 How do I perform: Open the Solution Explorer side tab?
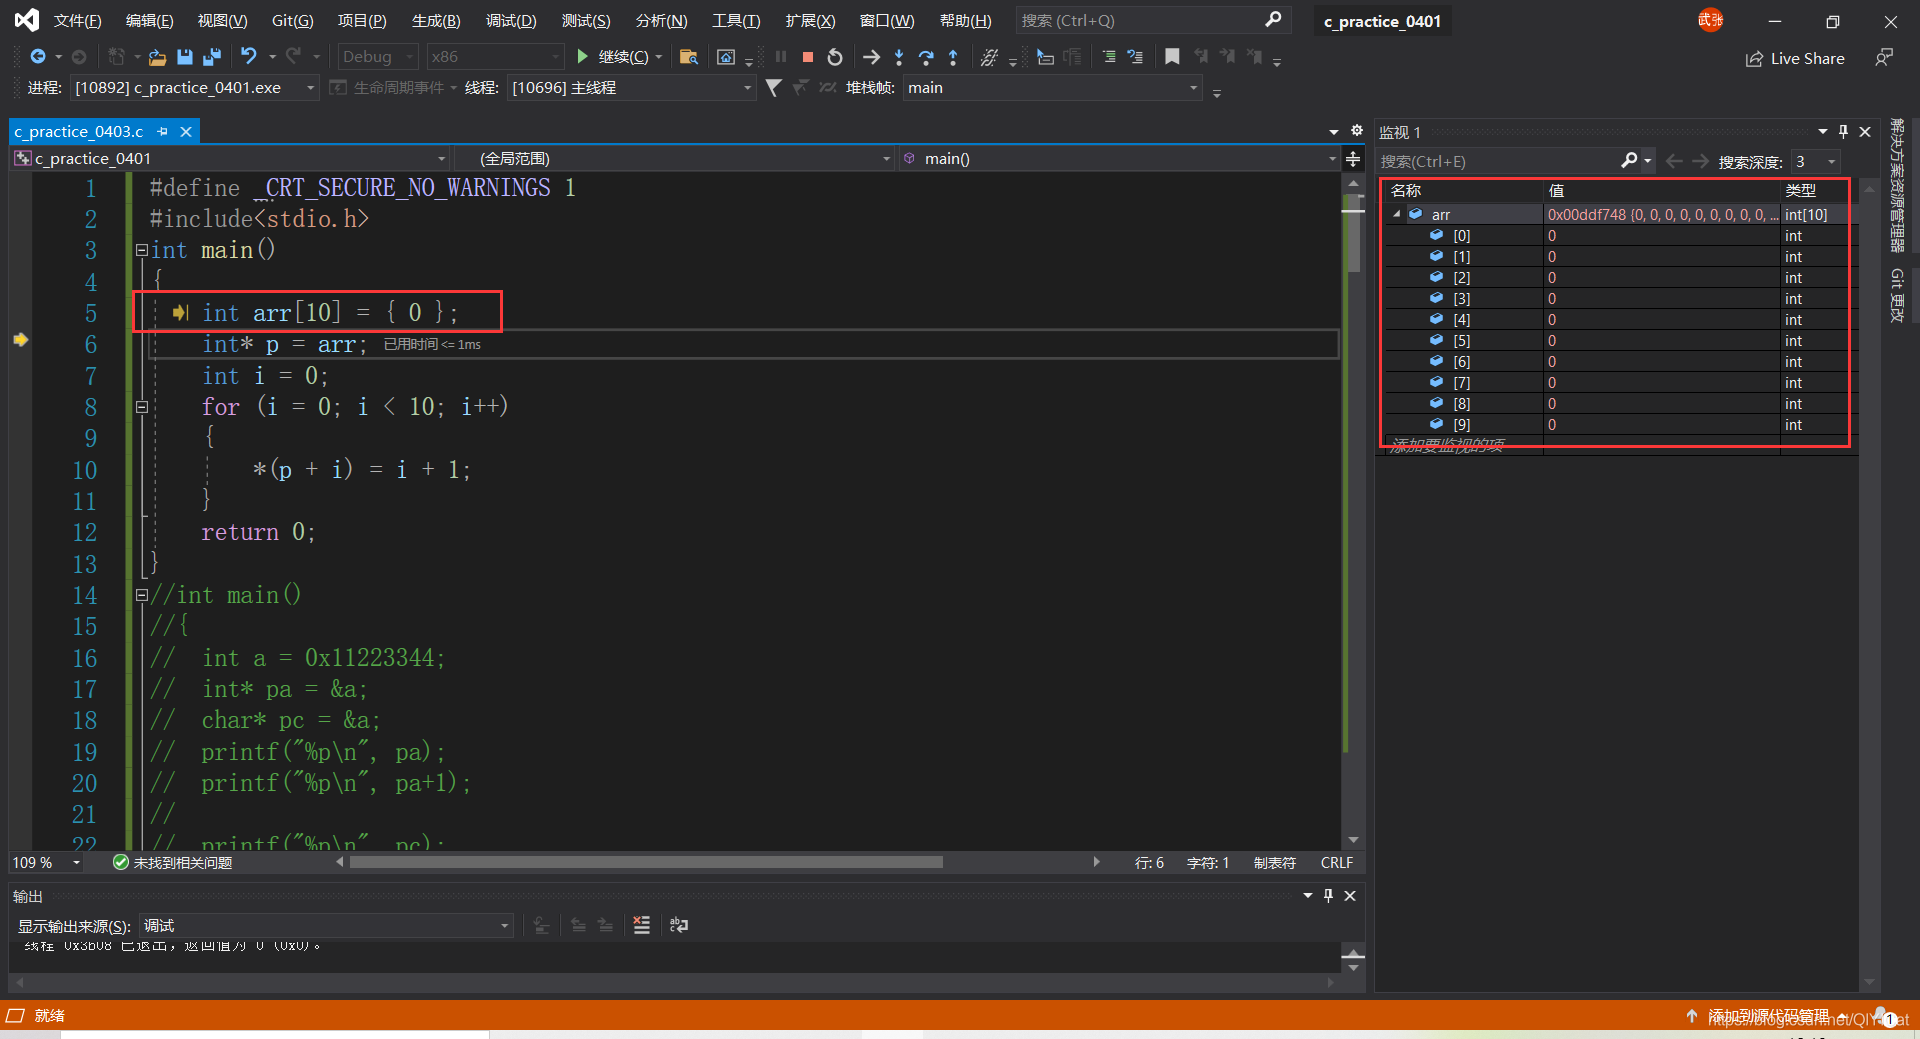pos(1896,185)
